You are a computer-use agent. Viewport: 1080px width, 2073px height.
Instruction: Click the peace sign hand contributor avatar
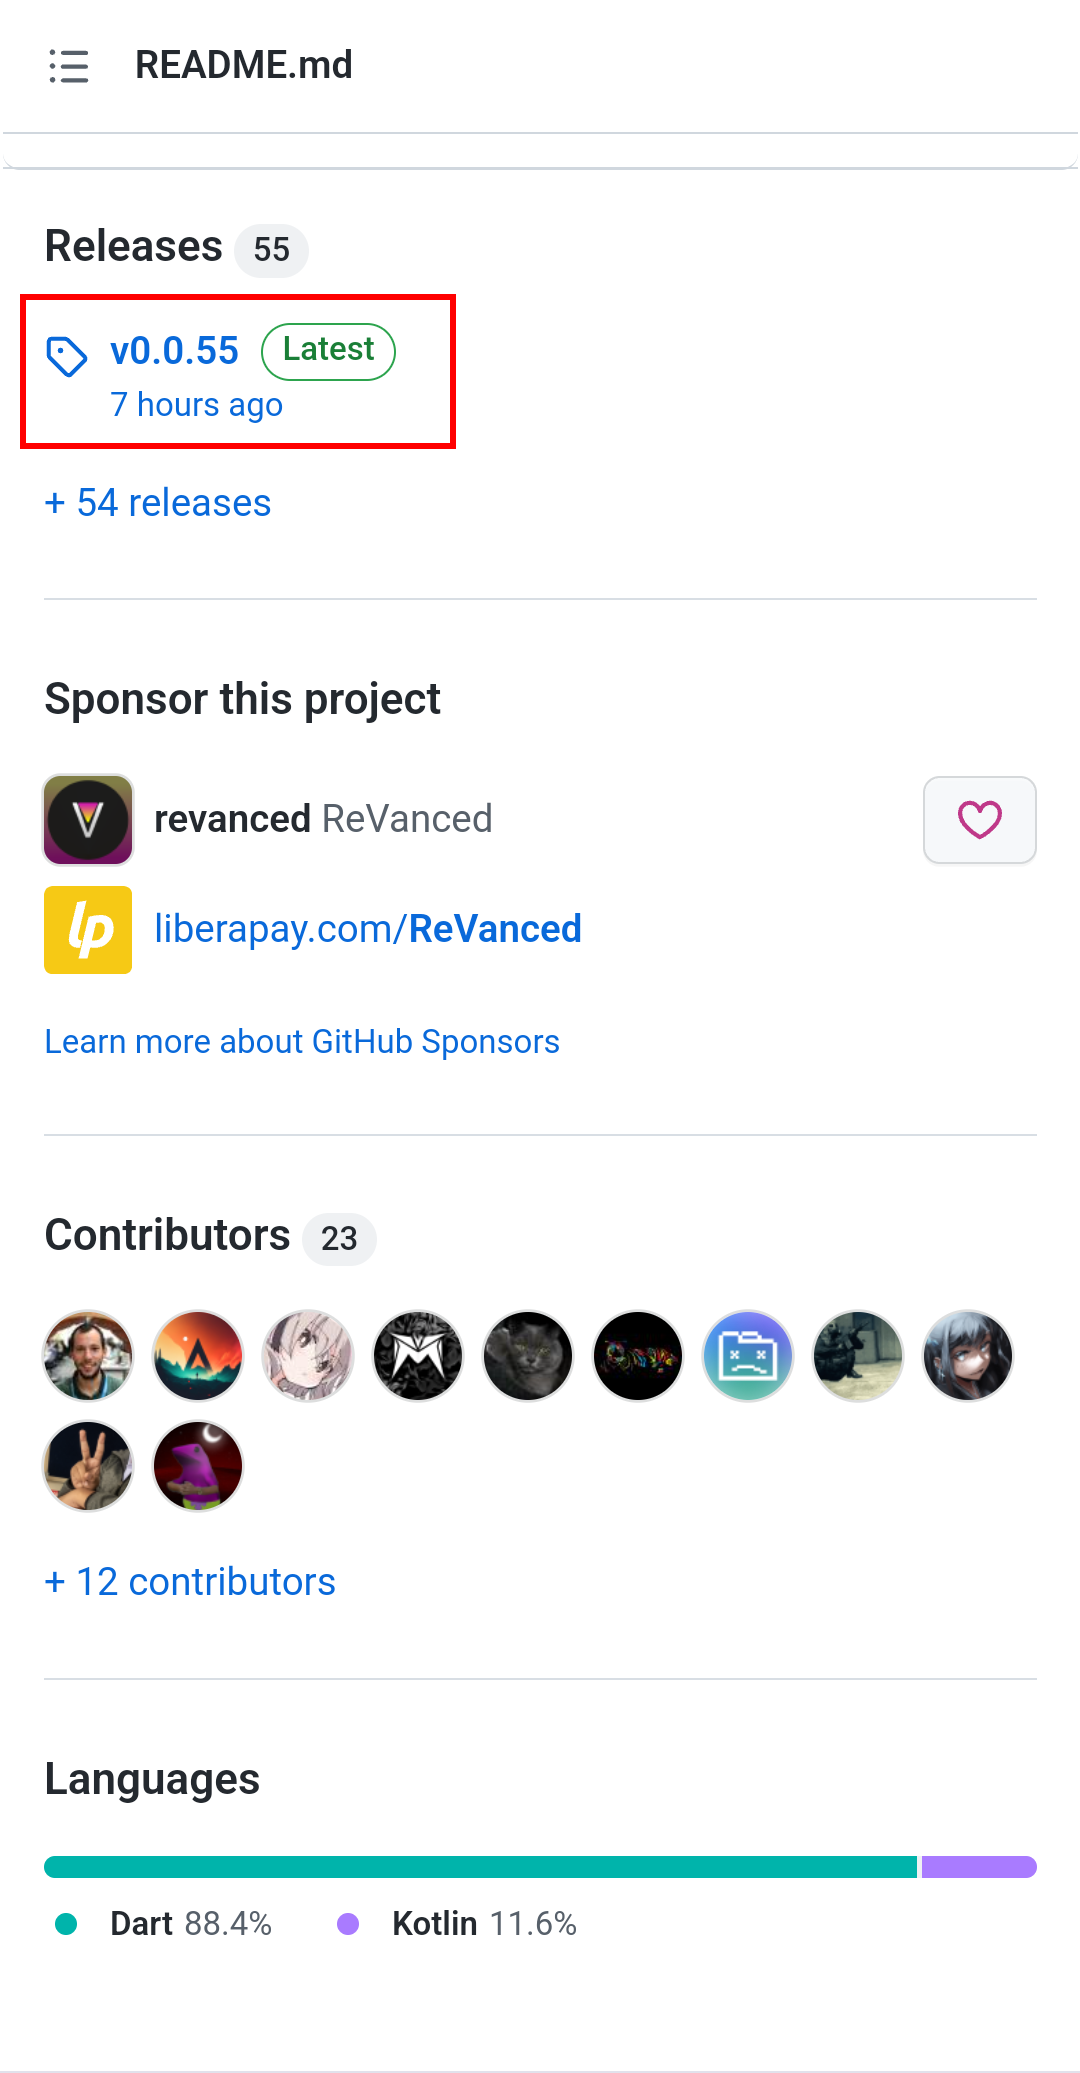[88, 1466]
